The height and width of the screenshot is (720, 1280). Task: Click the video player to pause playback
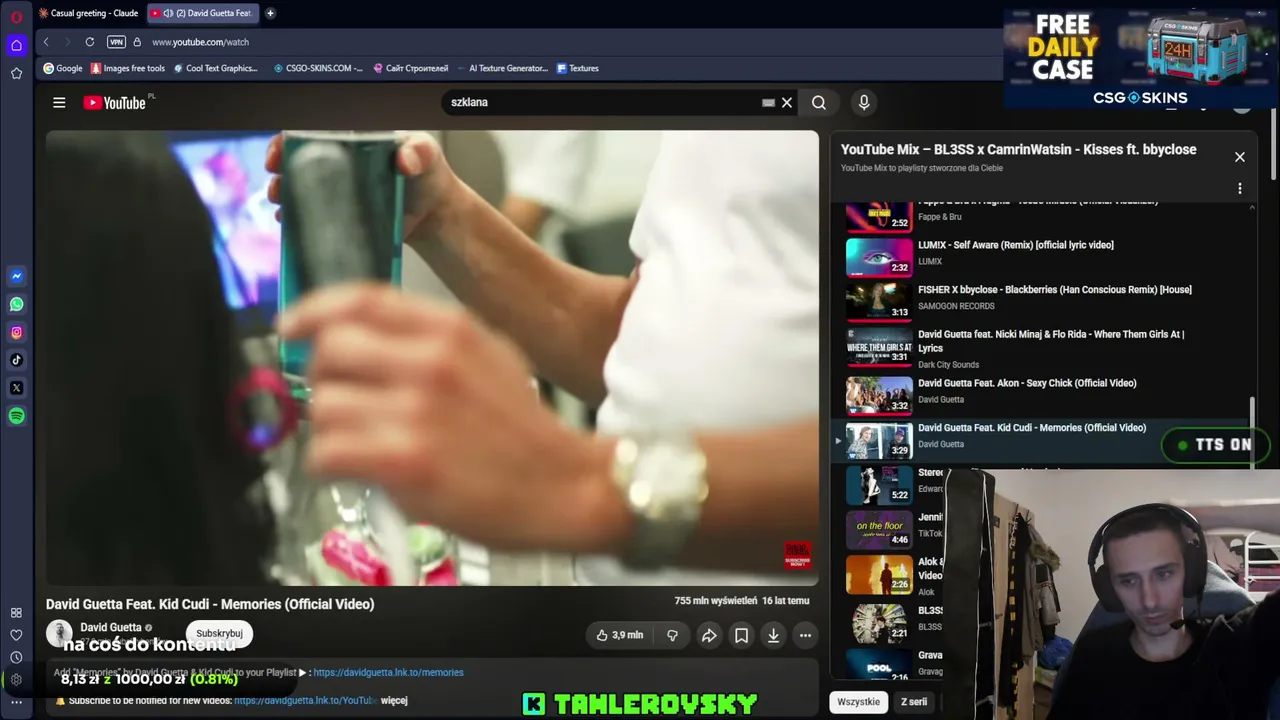[x=432, y=358]
